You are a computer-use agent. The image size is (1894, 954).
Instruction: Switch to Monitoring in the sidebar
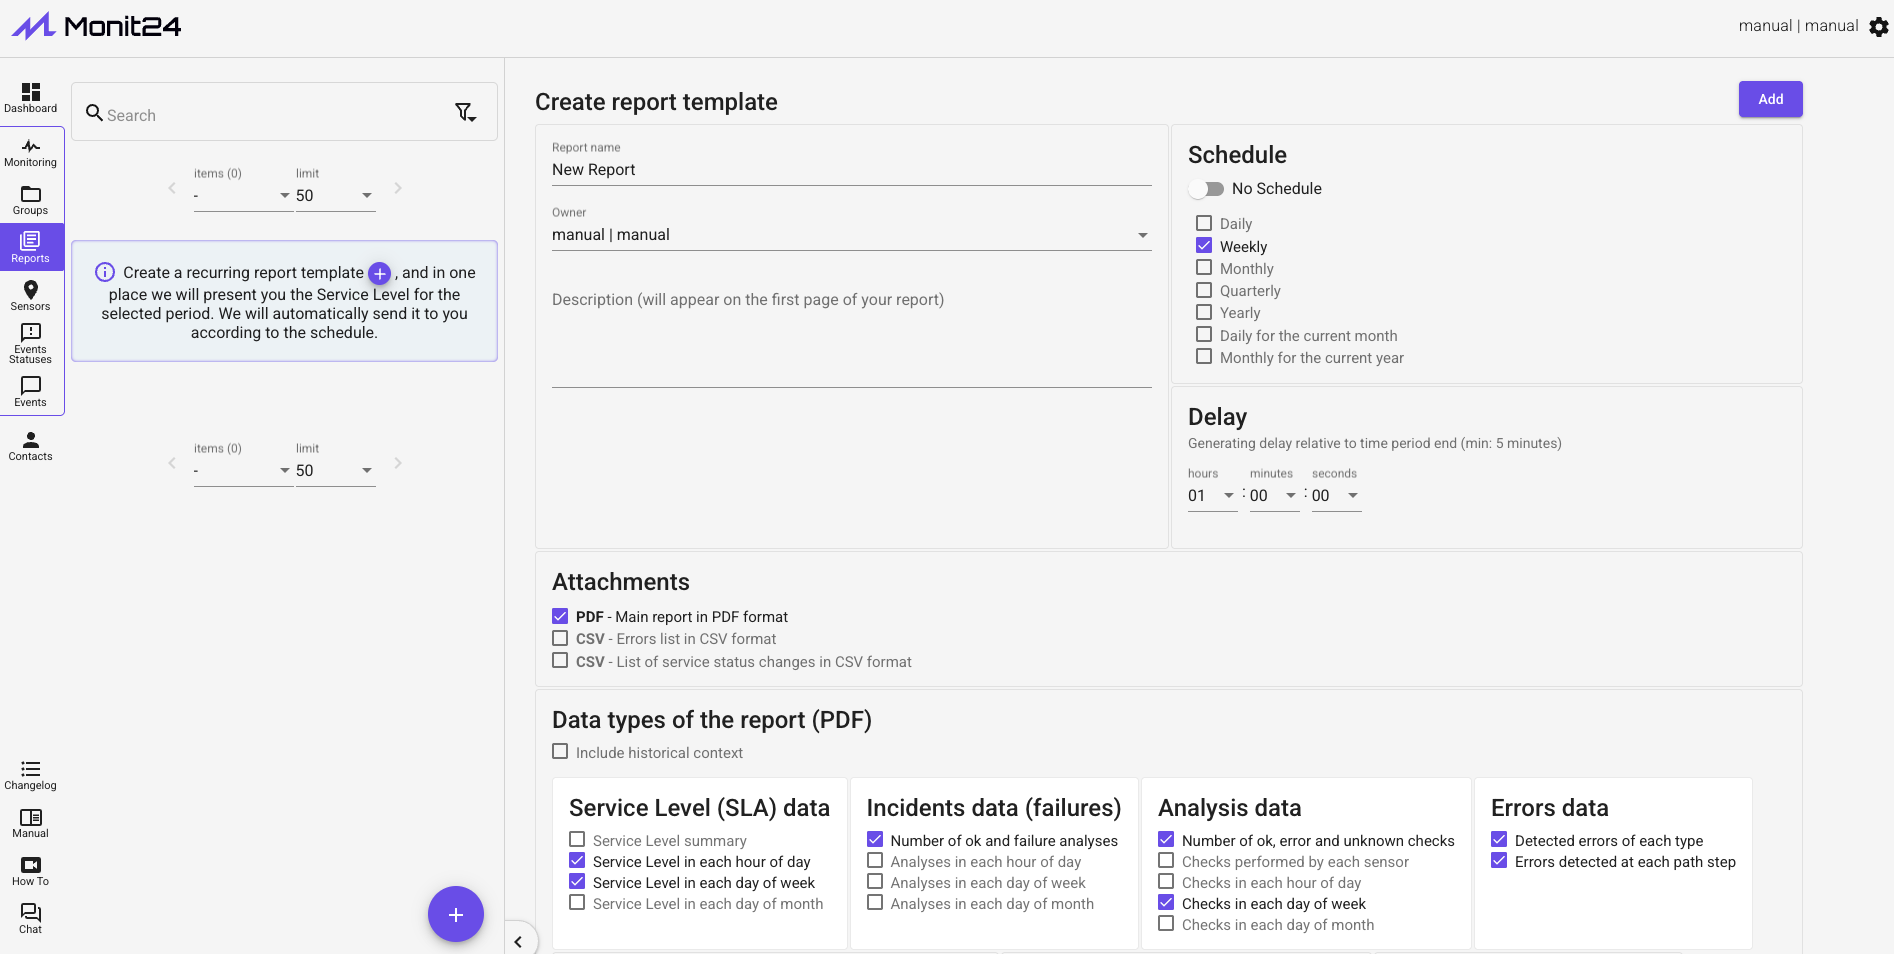click(31, 152)
